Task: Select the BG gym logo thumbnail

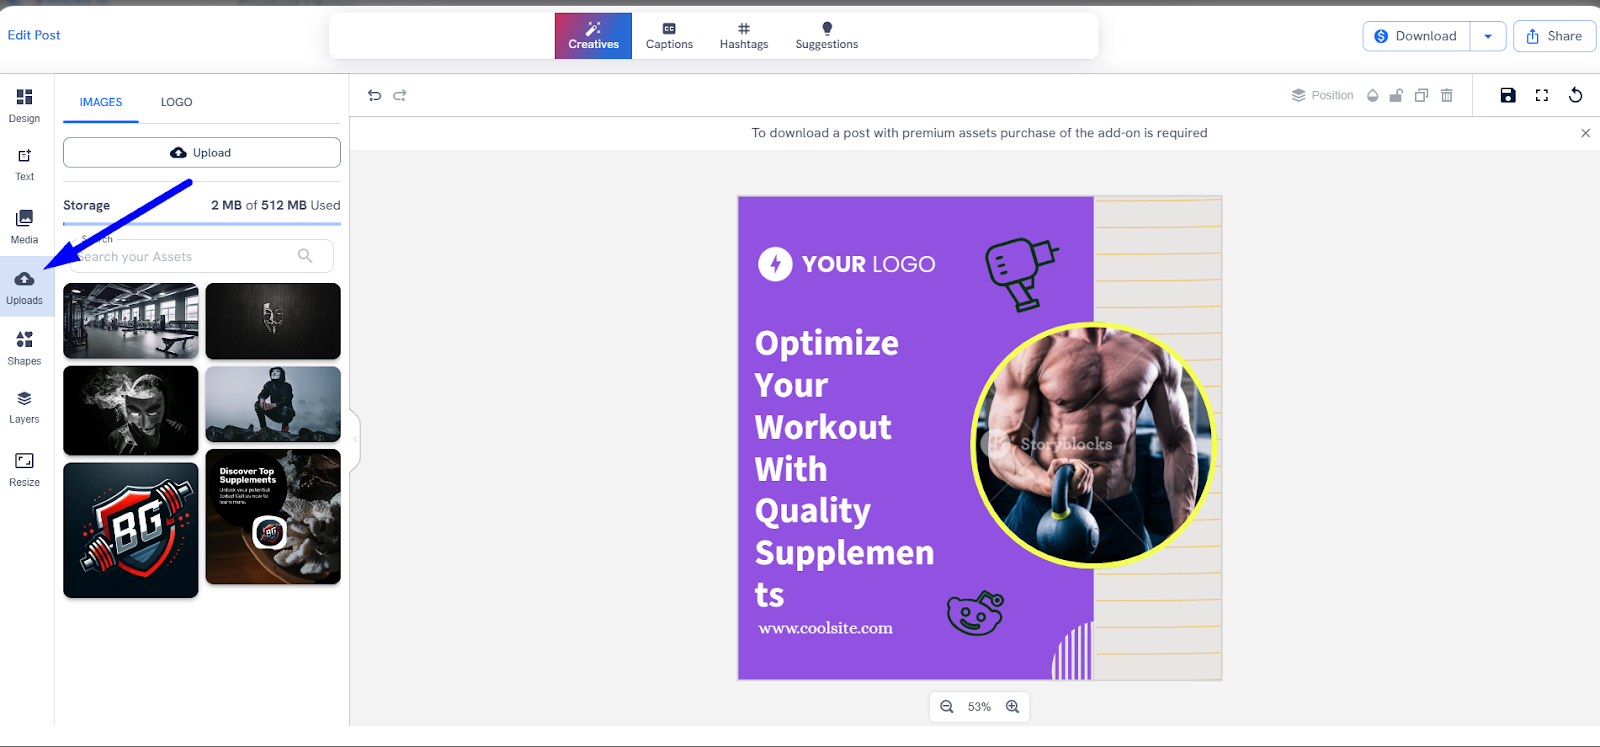Action: pos(131,530)
